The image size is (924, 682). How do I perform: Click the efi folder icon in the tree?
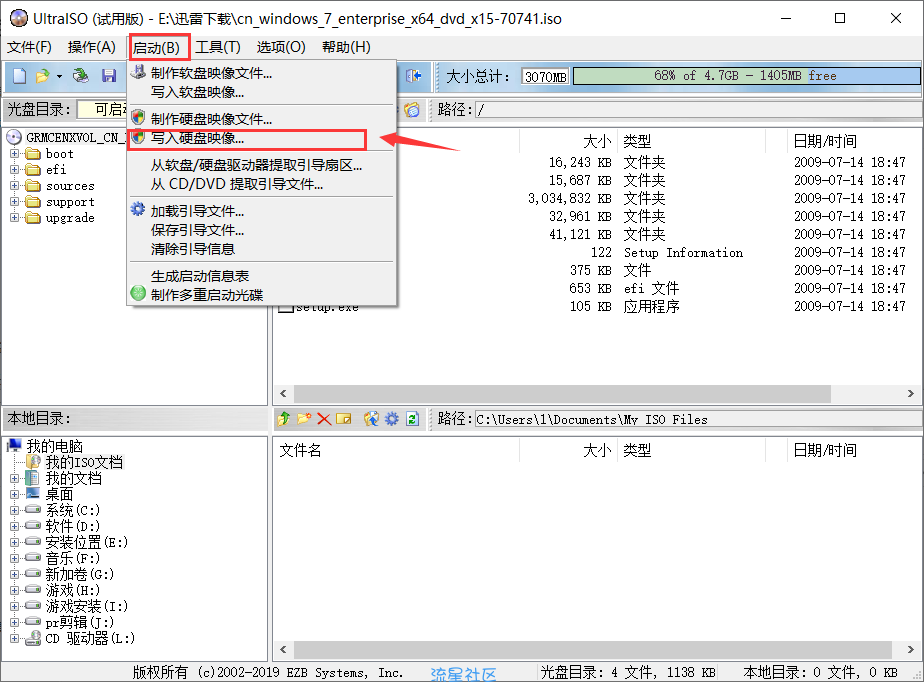click(32, 170)
